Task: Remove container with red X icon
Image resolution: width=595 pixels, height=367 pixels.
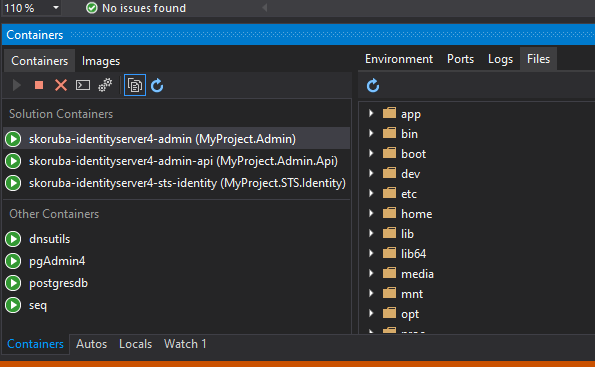Action: click(x=61, y=85)
